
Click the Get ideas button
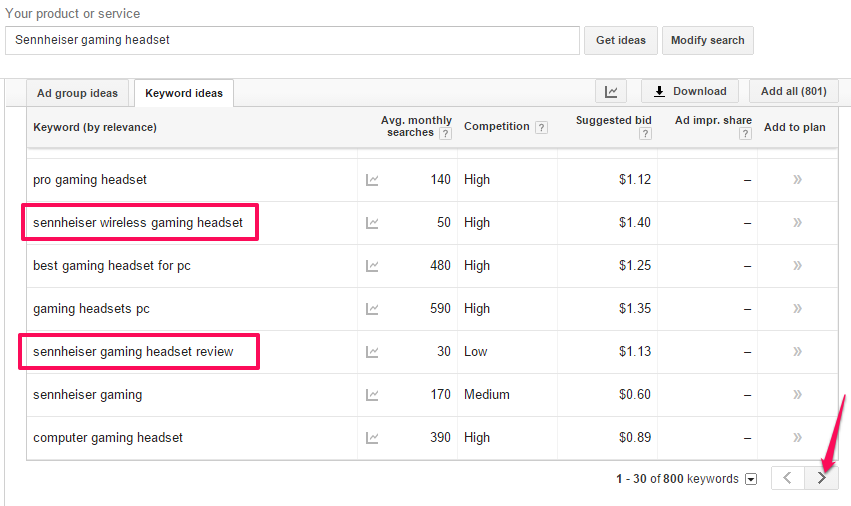click(621, 40)
